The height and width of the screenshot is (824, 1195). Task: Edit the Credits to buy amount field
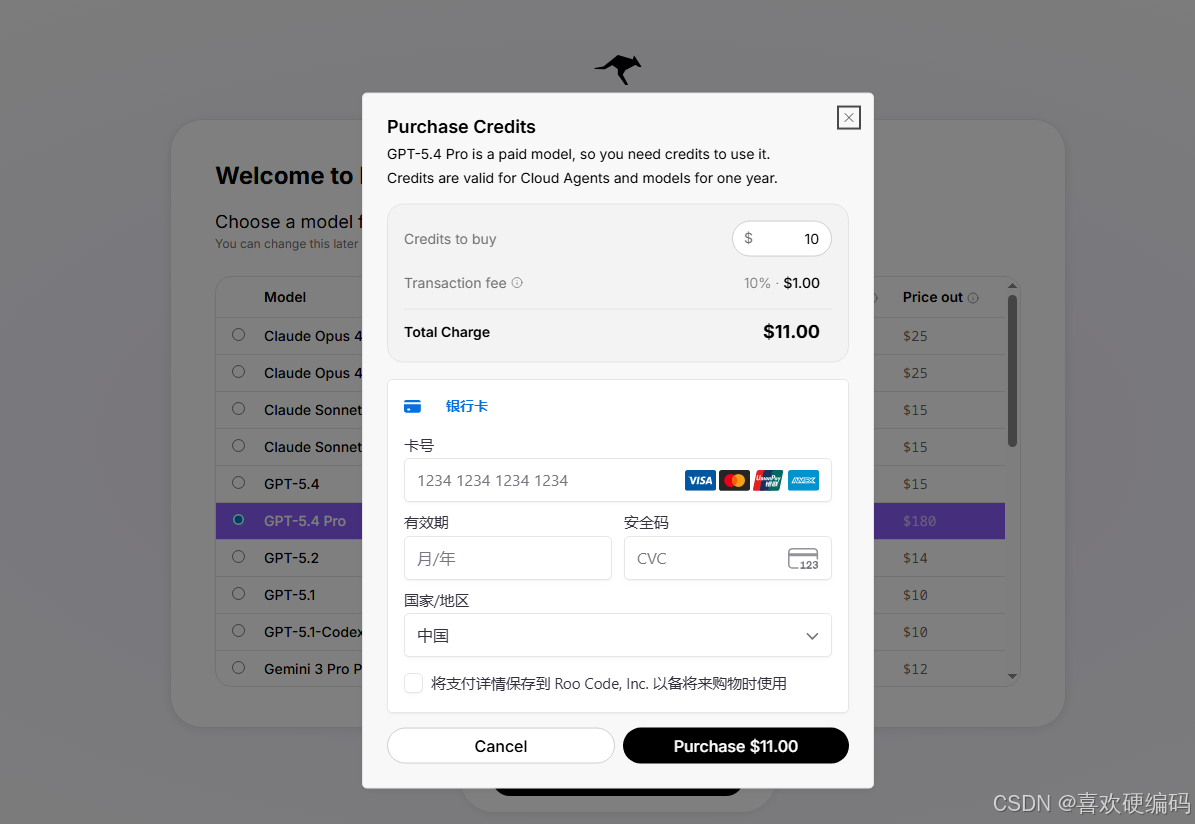click(x=782, y=239)
